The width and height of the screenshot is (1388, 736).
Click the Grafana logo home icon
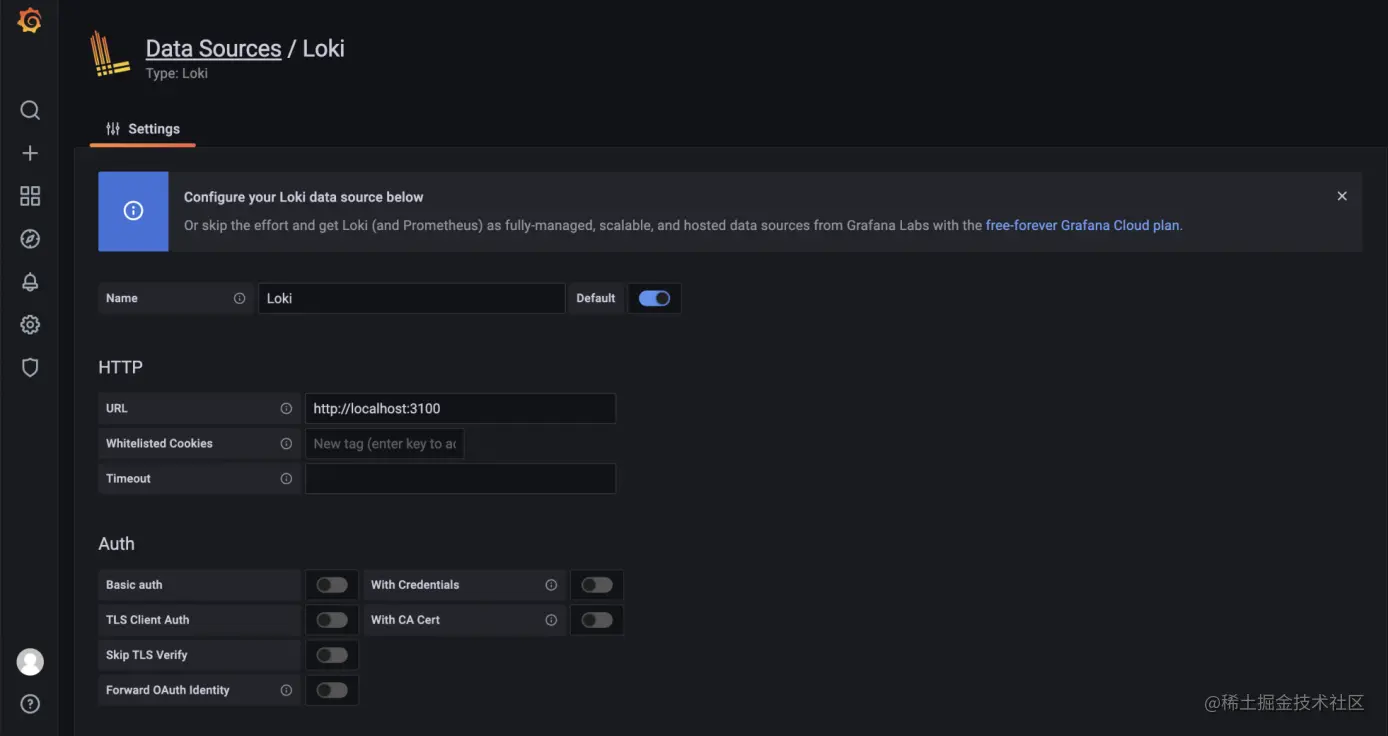(30, 20)
